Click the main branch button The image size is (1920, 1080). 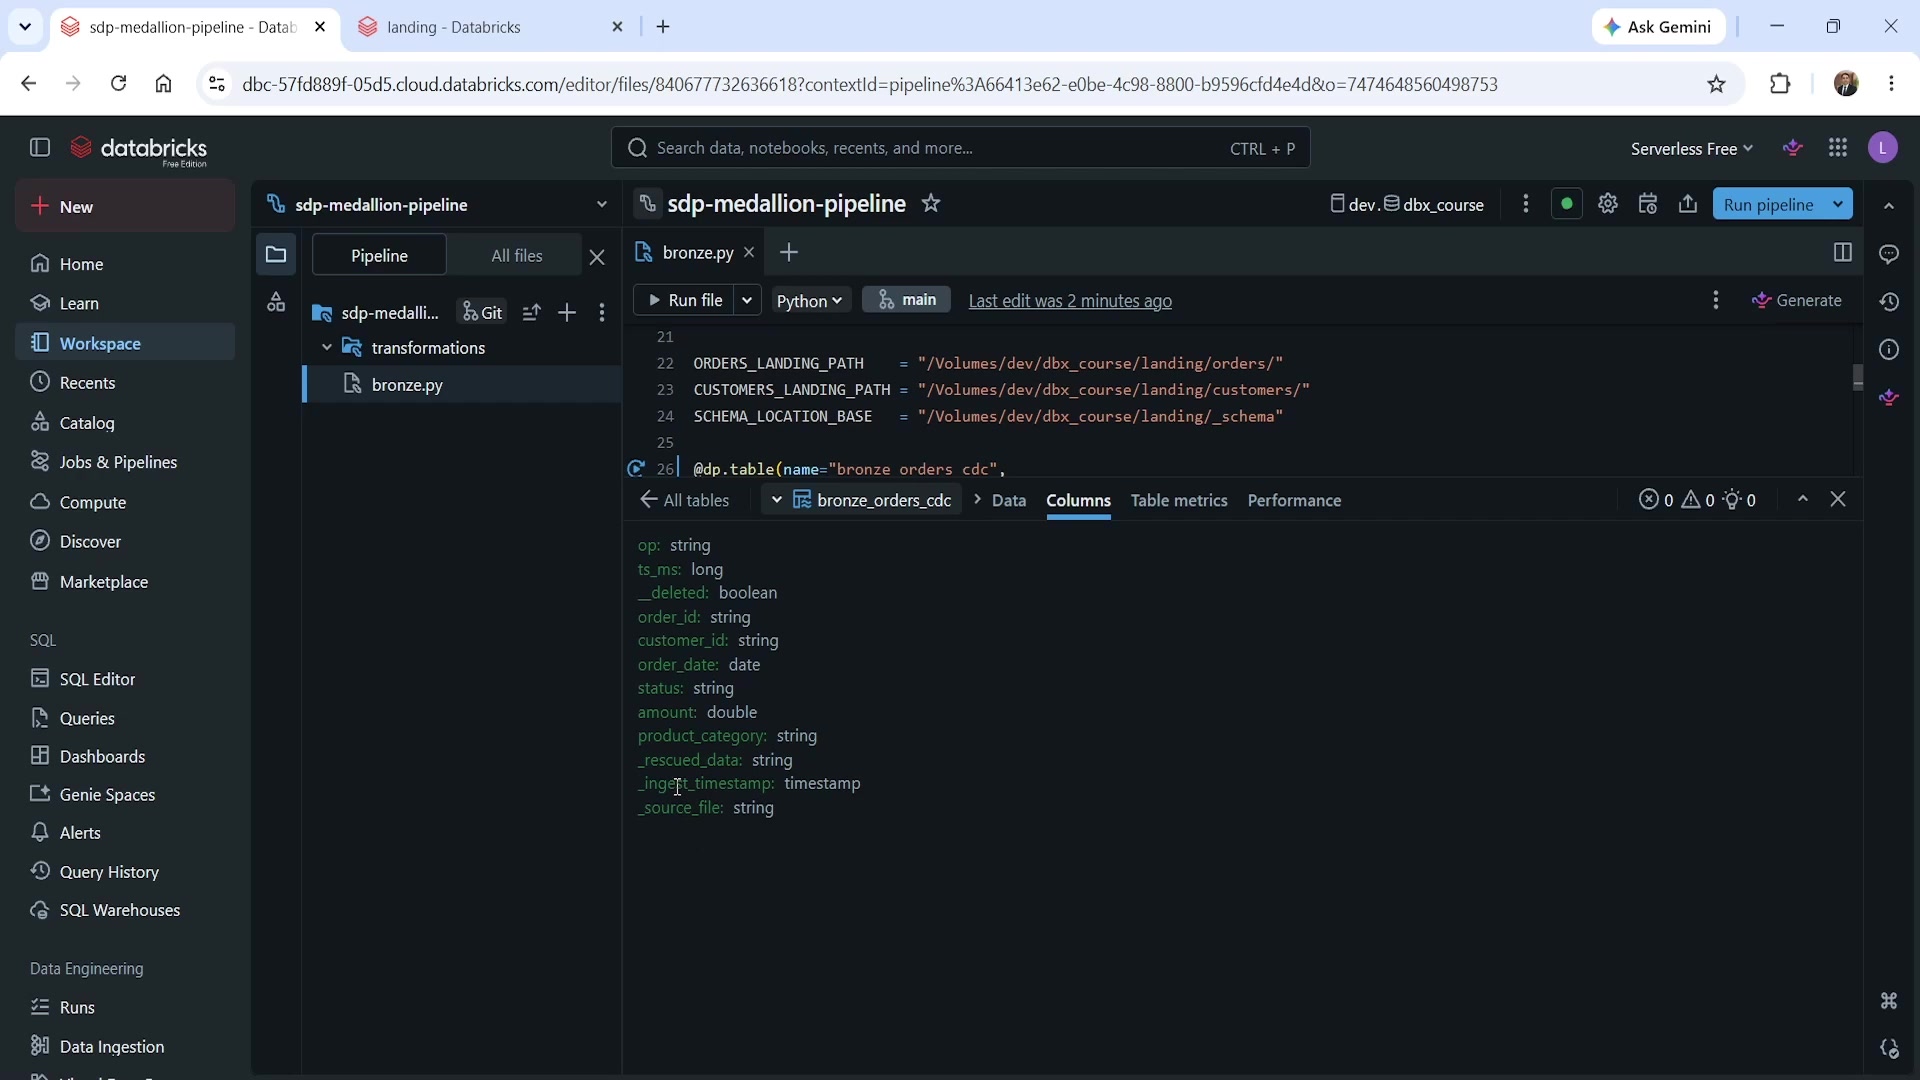tap(907, 300)
